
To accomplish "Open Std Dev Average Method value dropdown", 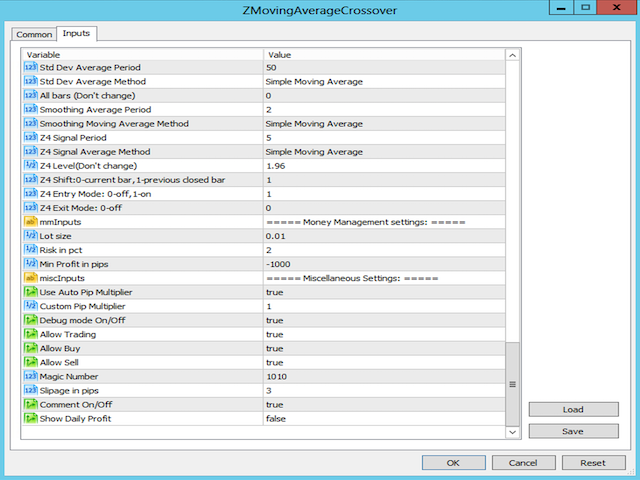I will tap(384, 81).
